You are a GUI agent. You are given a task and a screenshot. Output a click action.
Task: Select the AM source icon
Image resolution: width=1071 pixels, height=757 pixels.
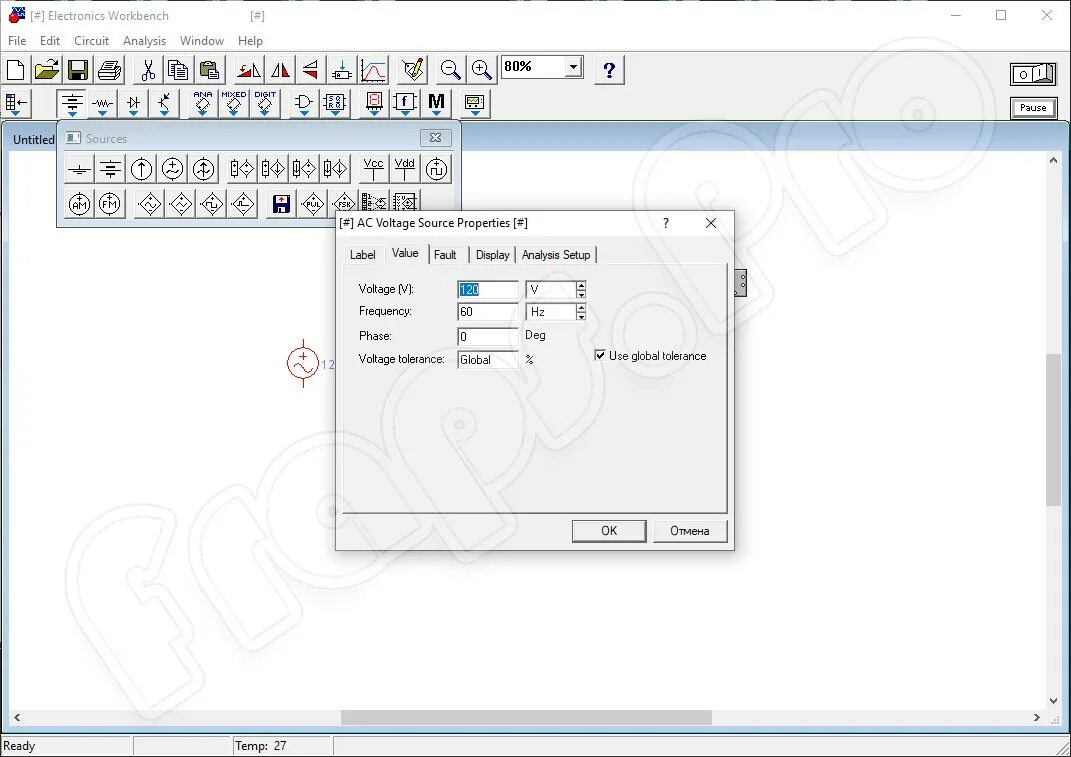click(79, 204)
